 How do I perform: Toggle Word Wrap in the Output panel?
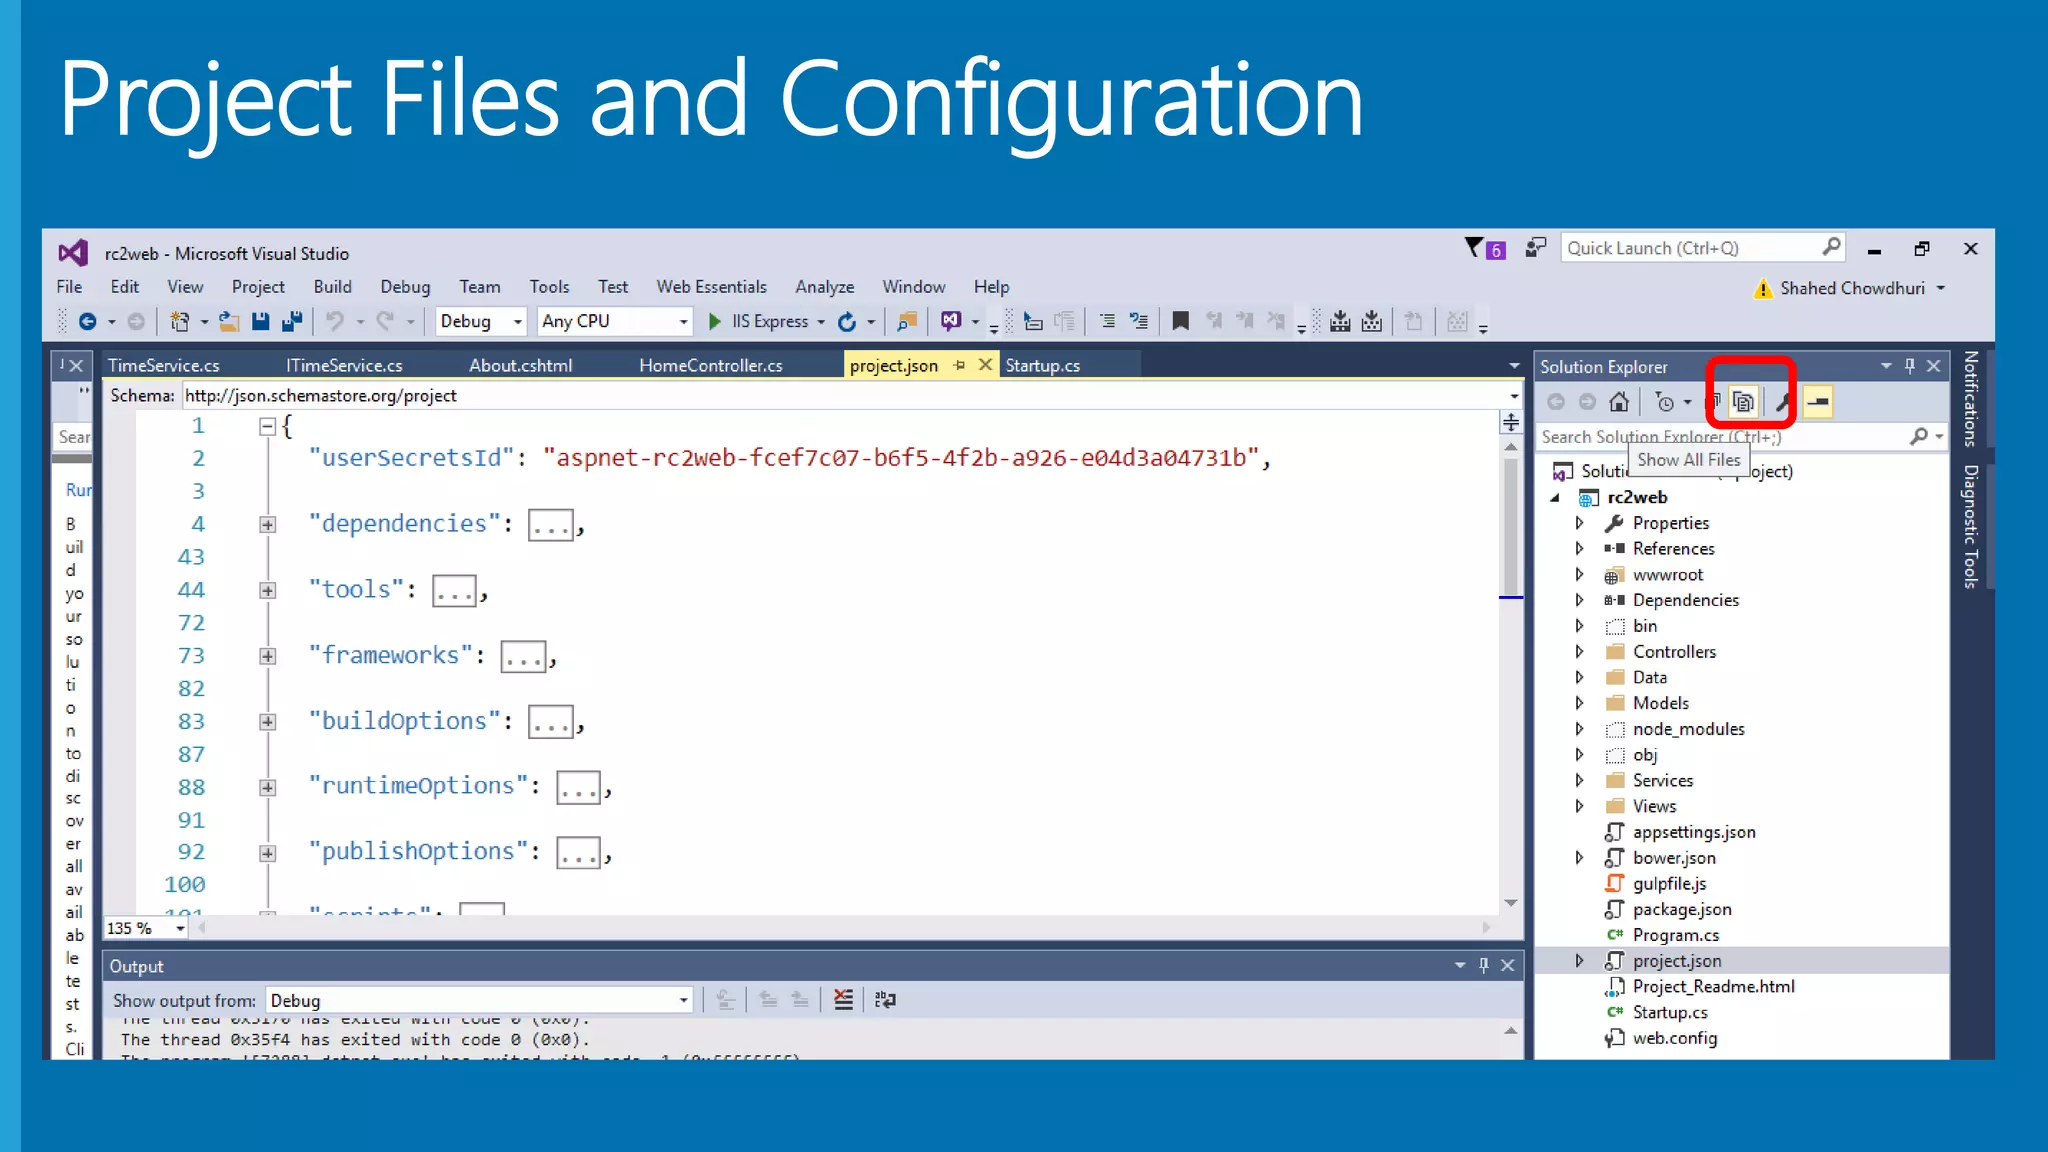pyautogui.click(x=885, y=999)
